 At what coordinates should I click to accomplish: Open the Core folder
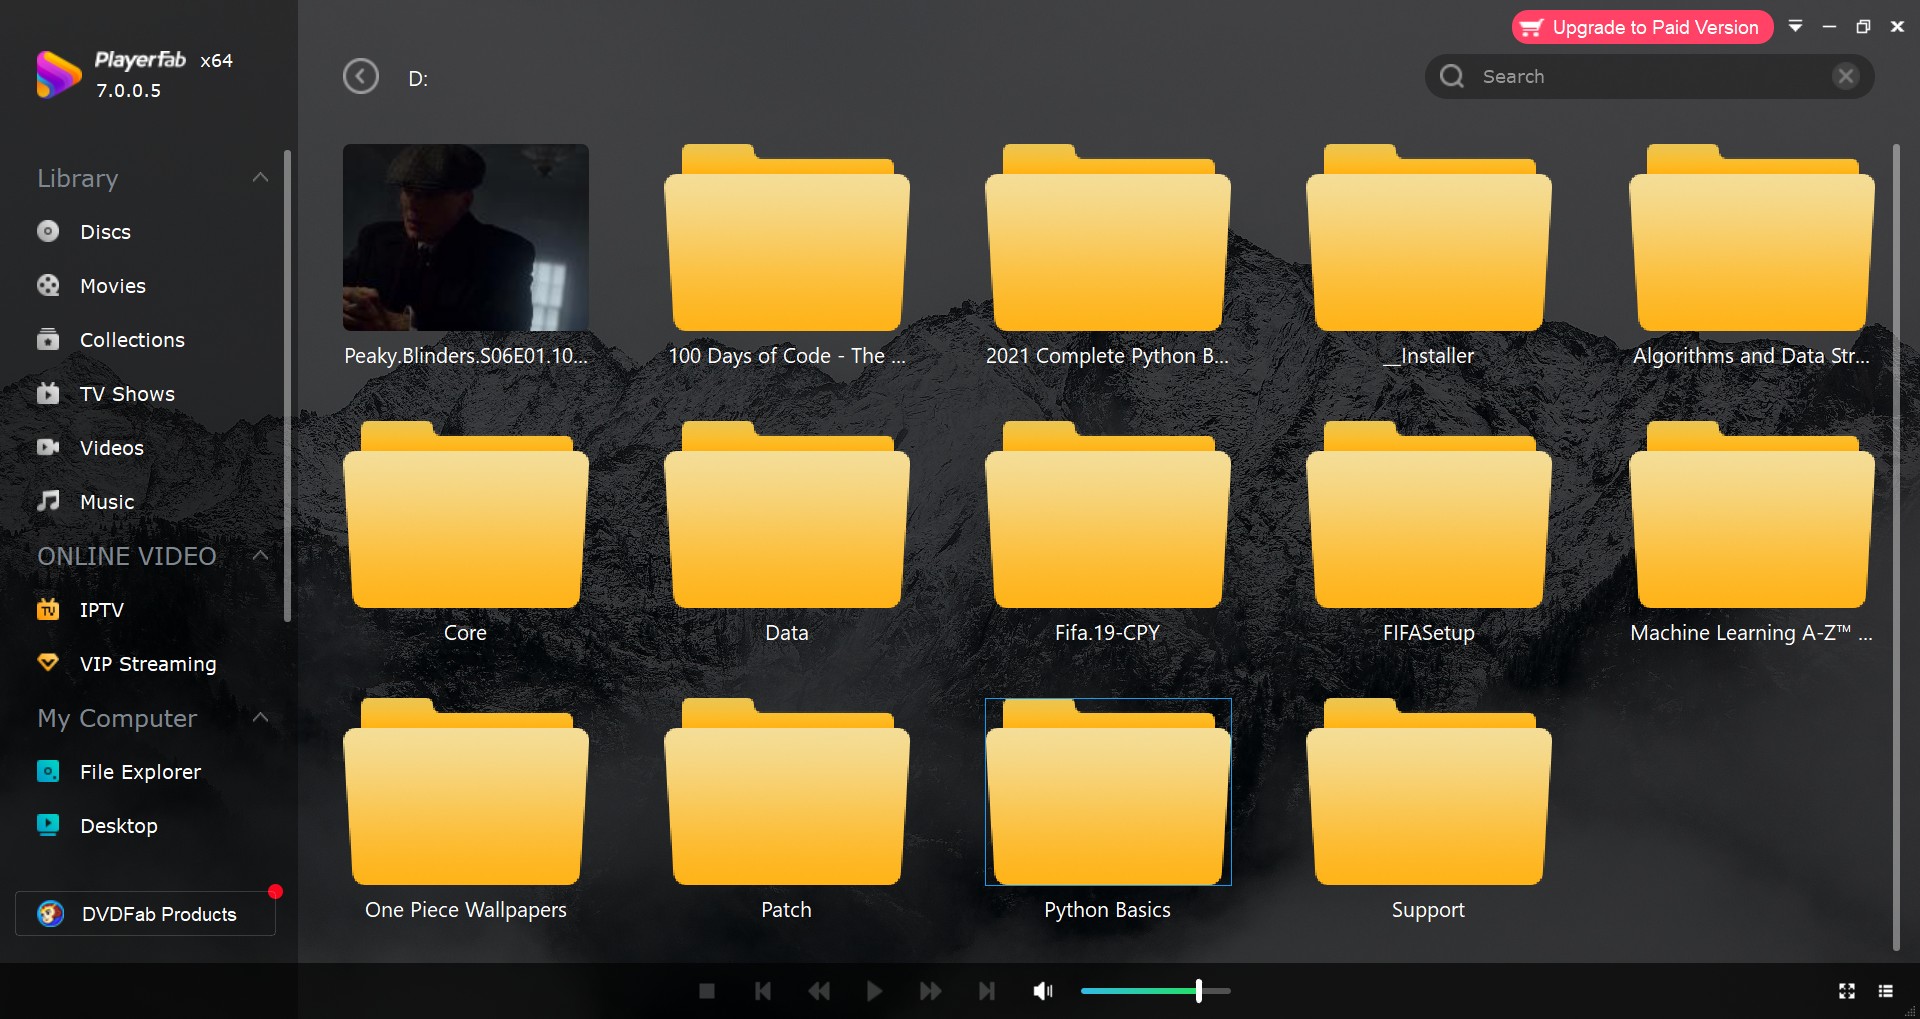[x=466, y=514]
